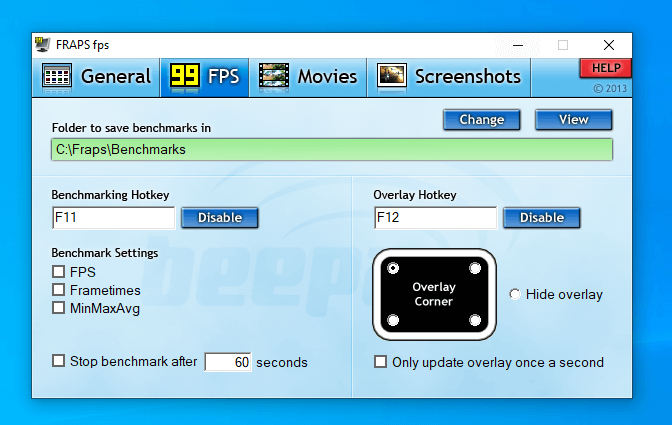The height and width of the screenshot is (425, 672).
Task: Click the 60 seconds duration field
Action: [228, 362]
